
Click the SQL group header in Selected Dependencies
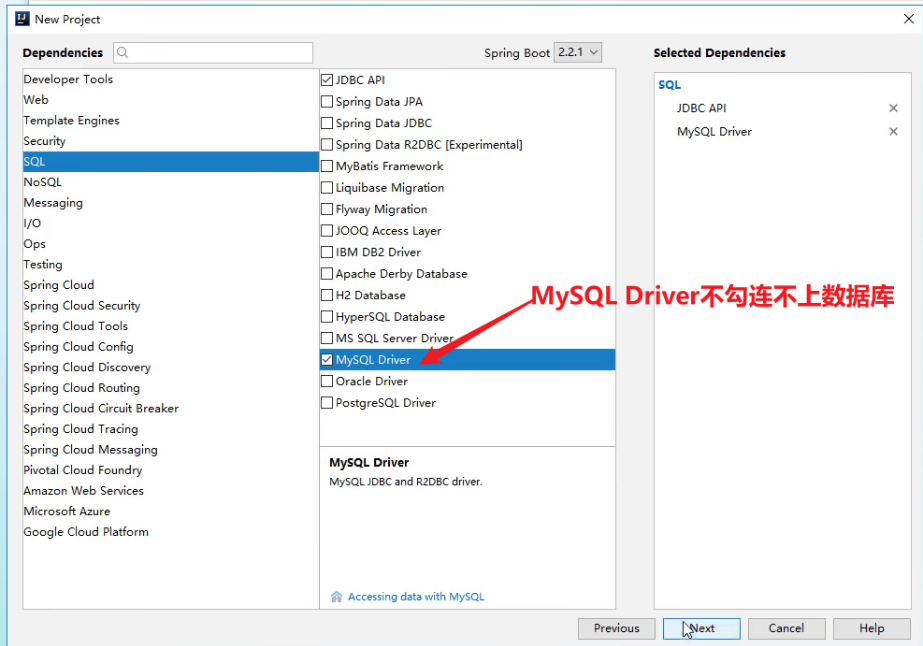[x=669, y=85]
